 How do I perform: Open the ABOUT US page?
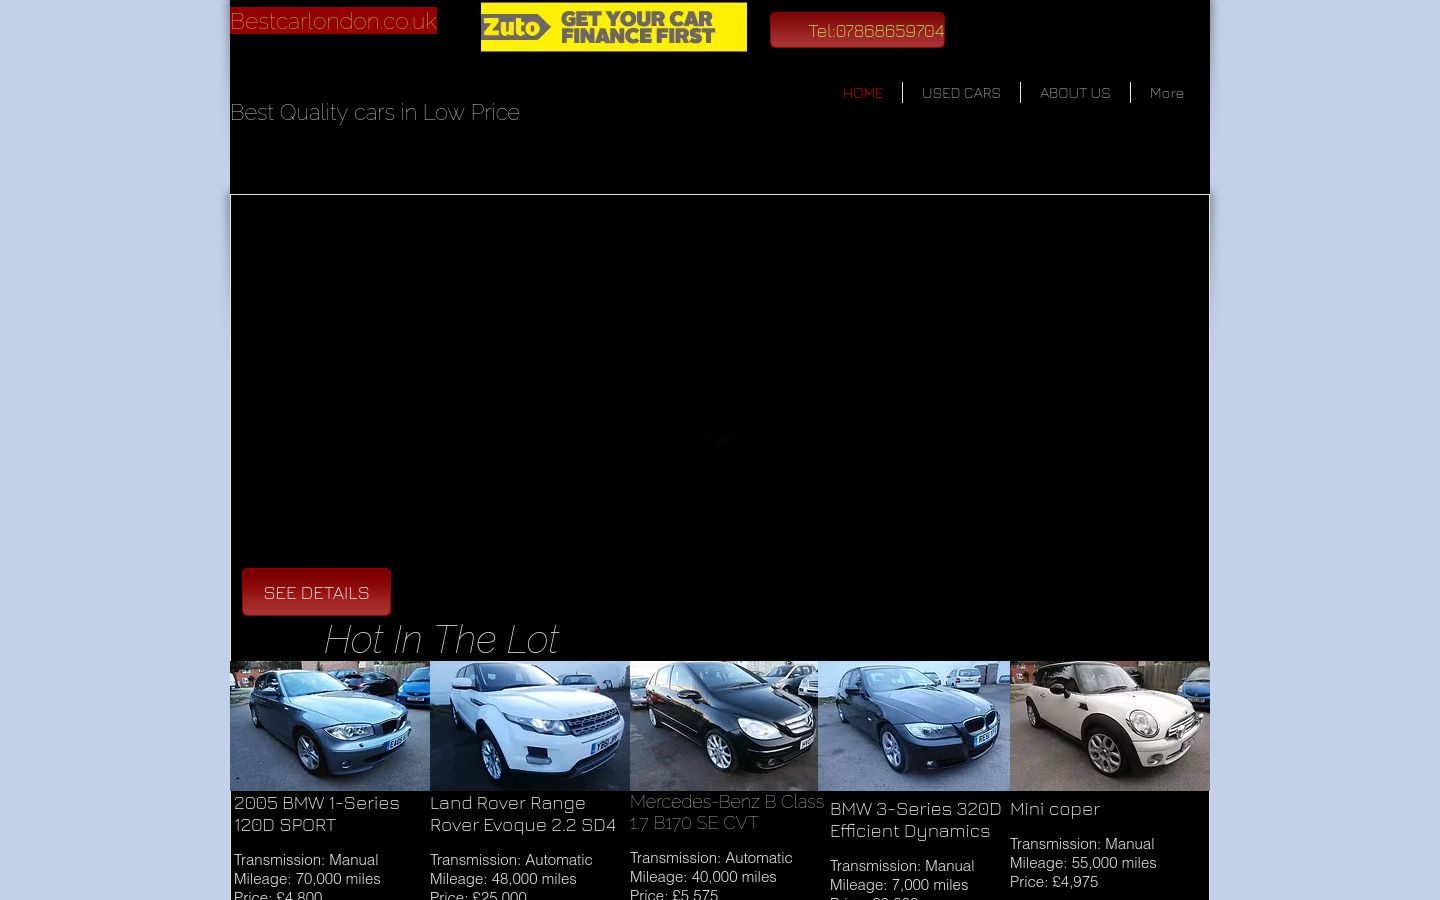[1075, 93]
